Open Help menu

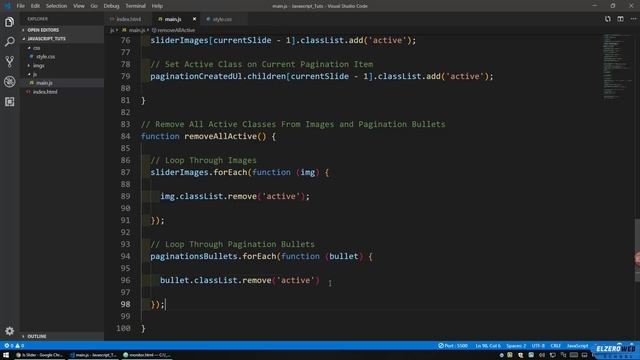157,6
